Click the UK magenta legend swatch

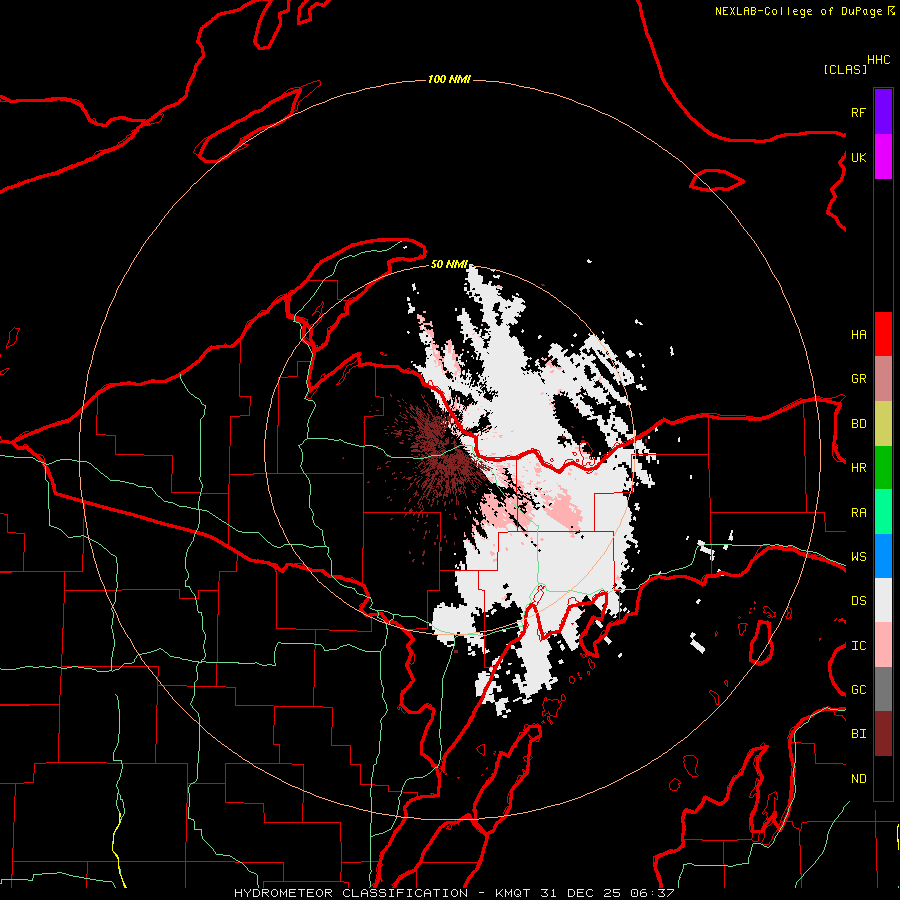[x=883, y=157]
